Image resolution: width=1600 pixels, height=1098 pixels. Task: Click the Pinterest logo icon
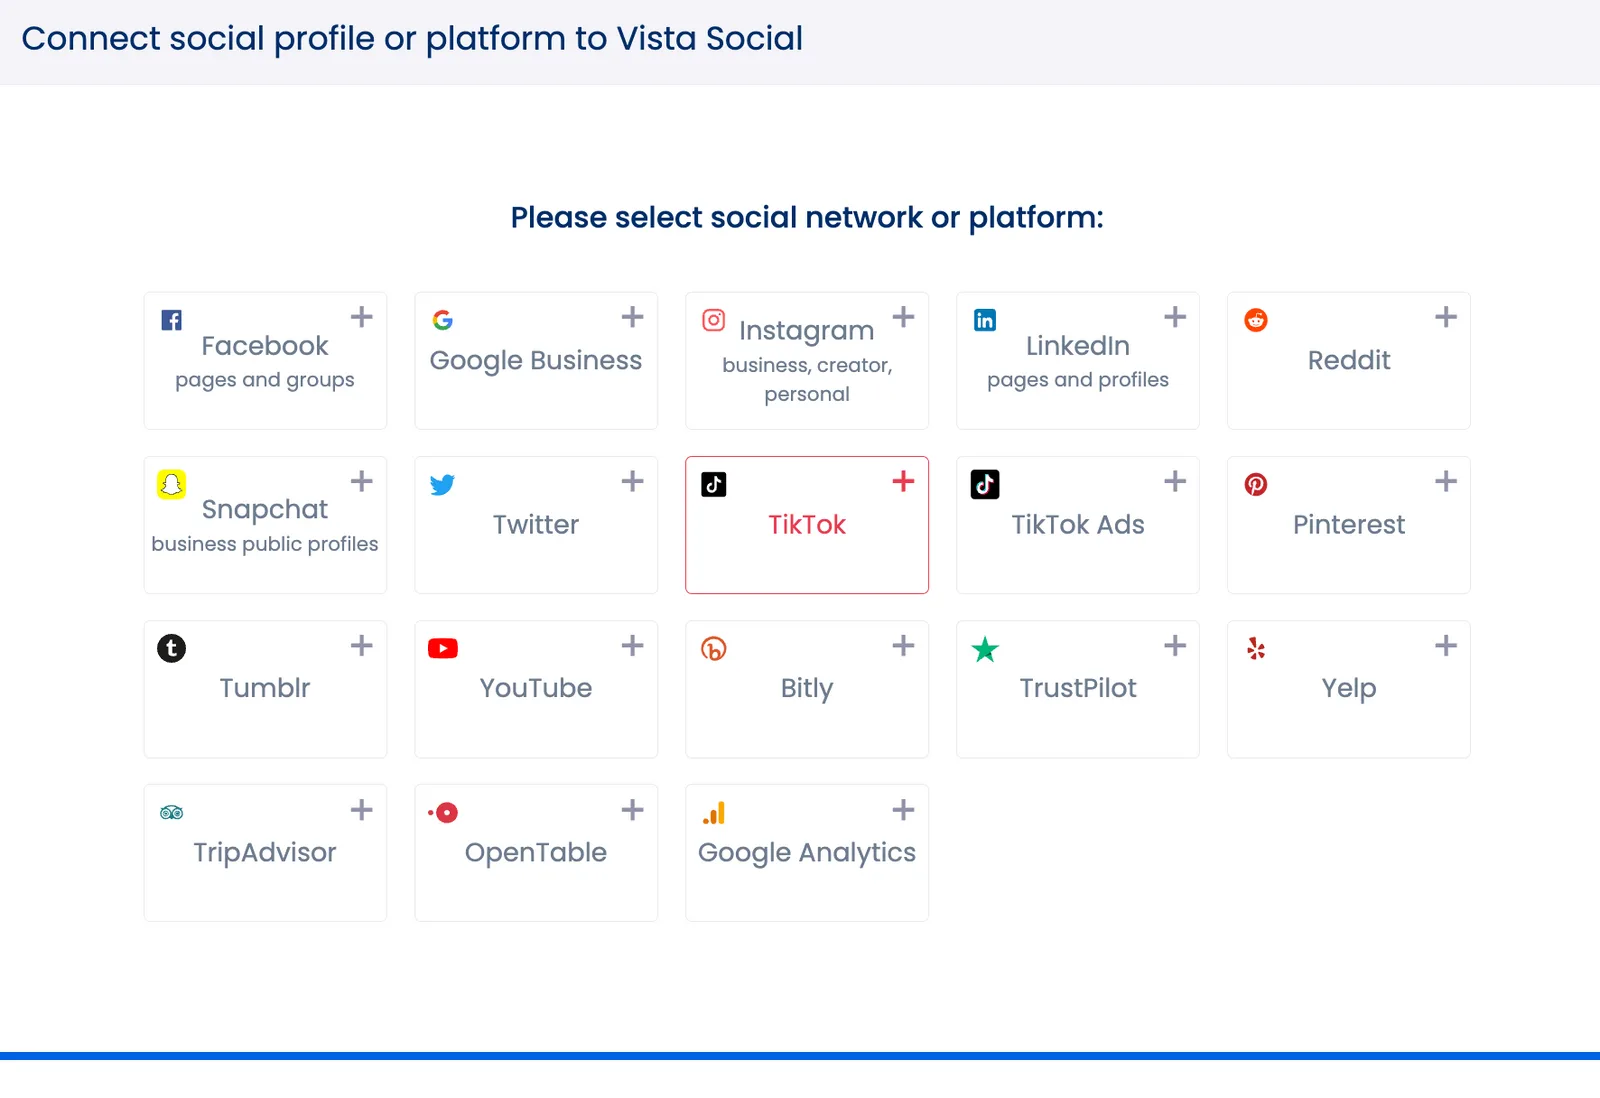tap(1256, 485)
